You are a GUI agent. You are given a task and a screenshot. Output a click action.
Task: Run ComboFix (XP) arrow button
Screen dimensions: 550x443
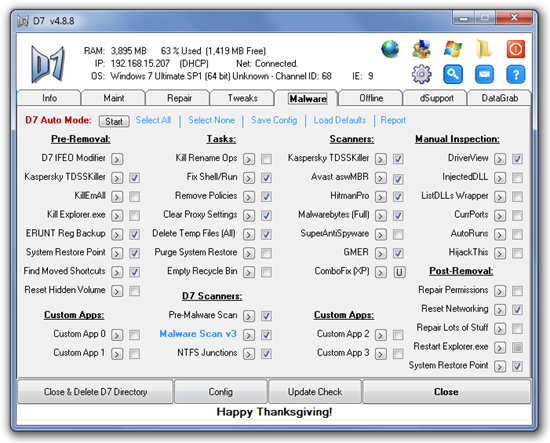(x=381, y=272)
